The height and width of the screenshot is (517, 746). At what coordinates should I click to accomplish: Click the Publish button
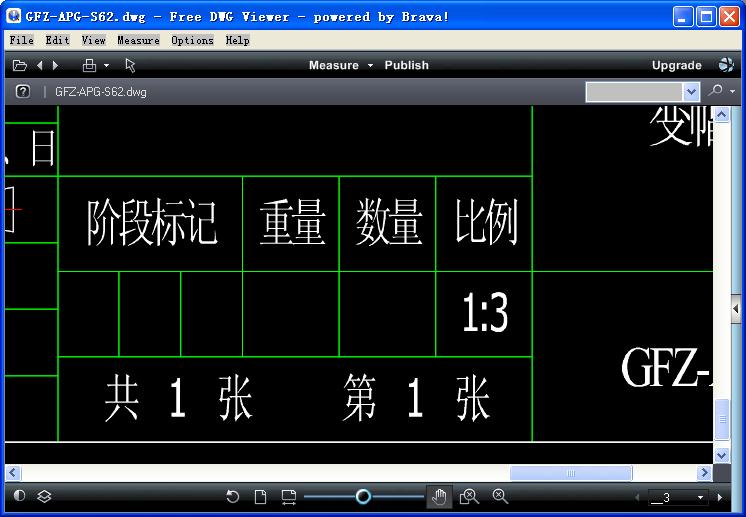coord(406,65)
